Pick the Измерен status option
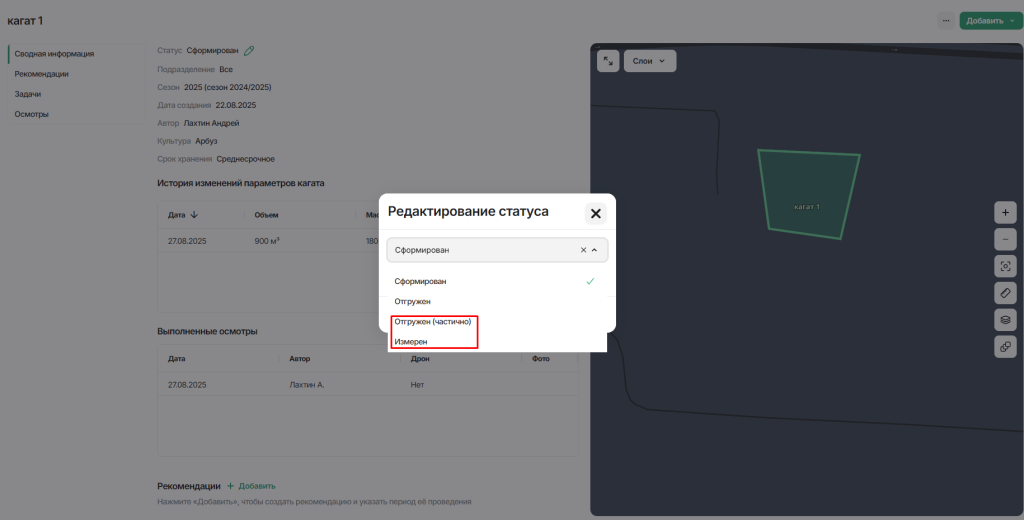Screen dimensions: 1024x520 [x=411, y=341]
